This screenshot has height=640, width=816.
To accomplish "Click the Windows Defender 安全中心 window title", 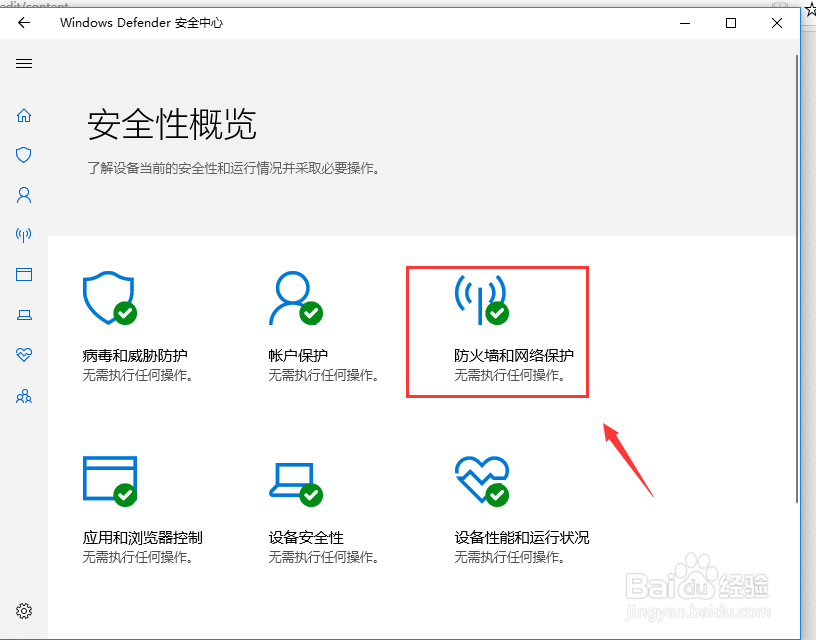I will click(x=142, y=22).
